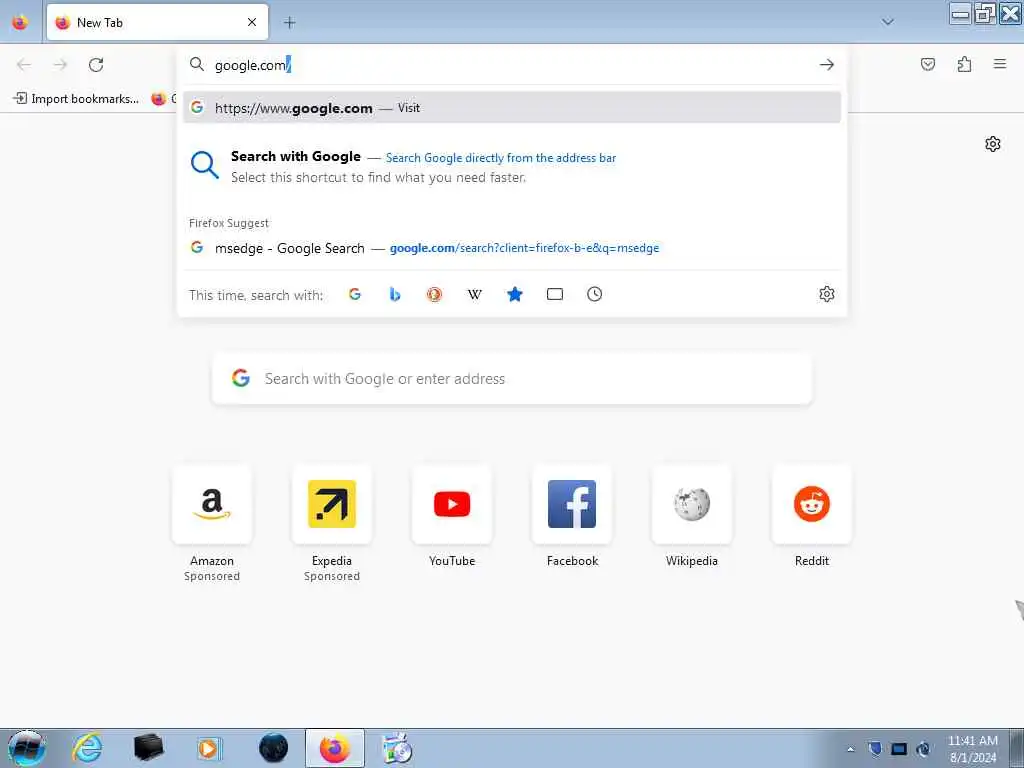Launch Internet Explorer from the taskbar
This screenshot has width=1024, height=768.
pos(87,748)
